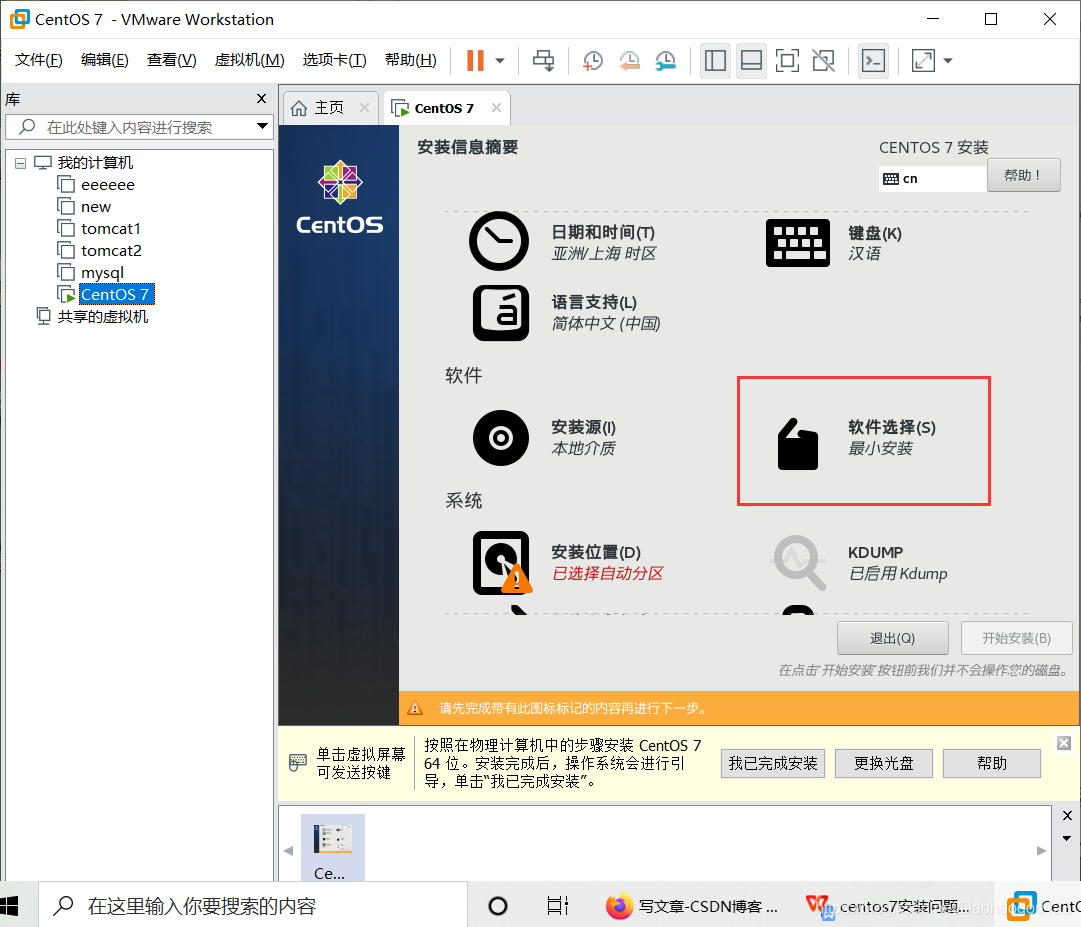Close the 主页 tab
The image size is (1081, 927).
pyautogui.click(x=365, y=108)
